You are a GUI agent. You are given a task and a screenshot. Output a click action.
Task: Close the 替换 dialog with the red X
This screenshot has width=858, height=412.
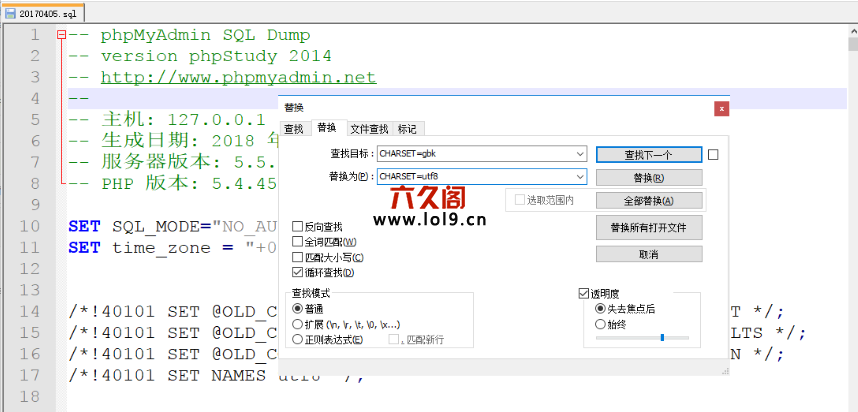tap(721, 107)
